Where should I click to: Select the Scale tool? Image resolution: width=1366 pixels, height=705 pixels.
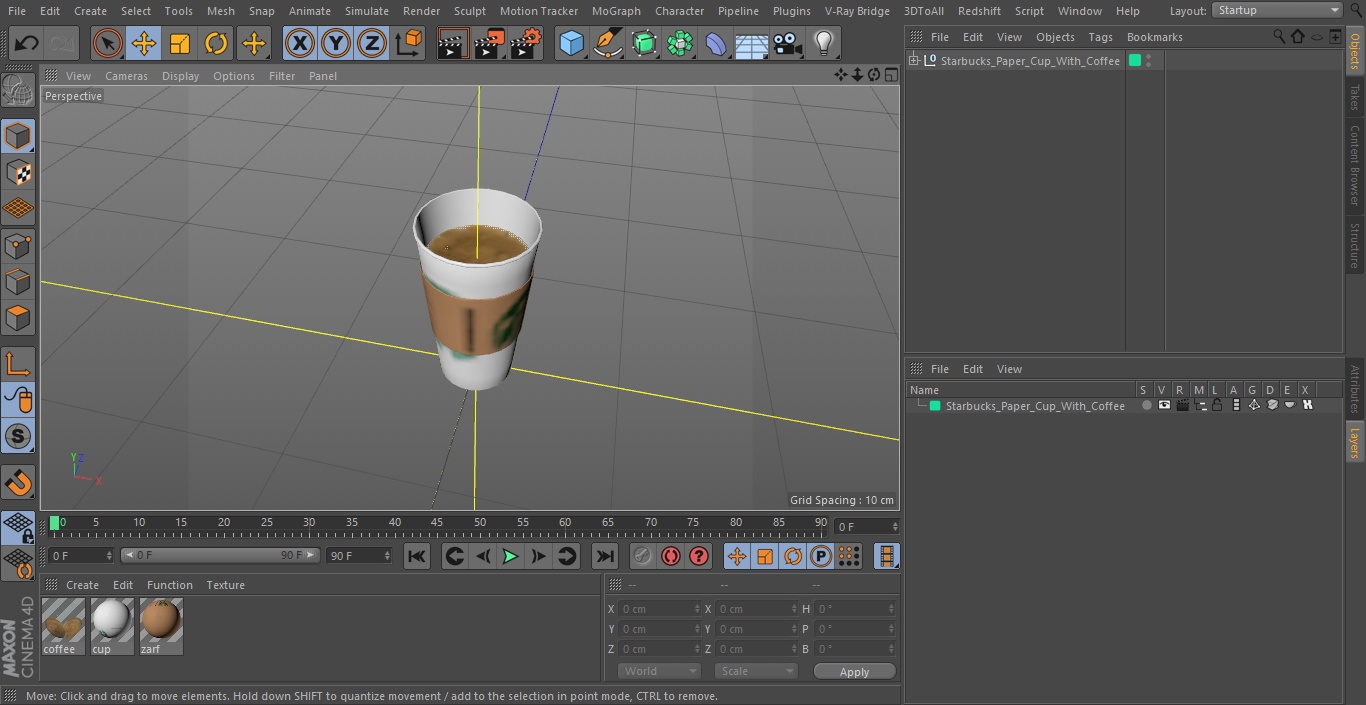click(180, 43)
